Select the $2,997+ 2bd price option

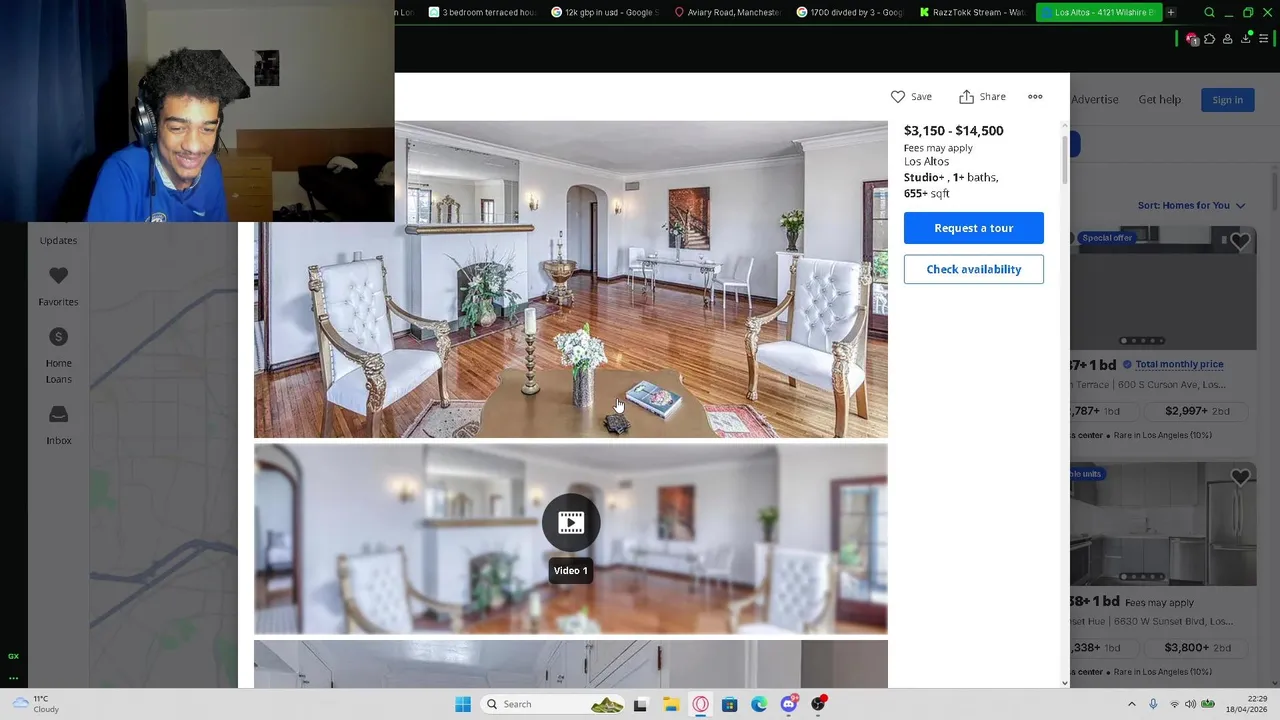[x=1197, y=411]
